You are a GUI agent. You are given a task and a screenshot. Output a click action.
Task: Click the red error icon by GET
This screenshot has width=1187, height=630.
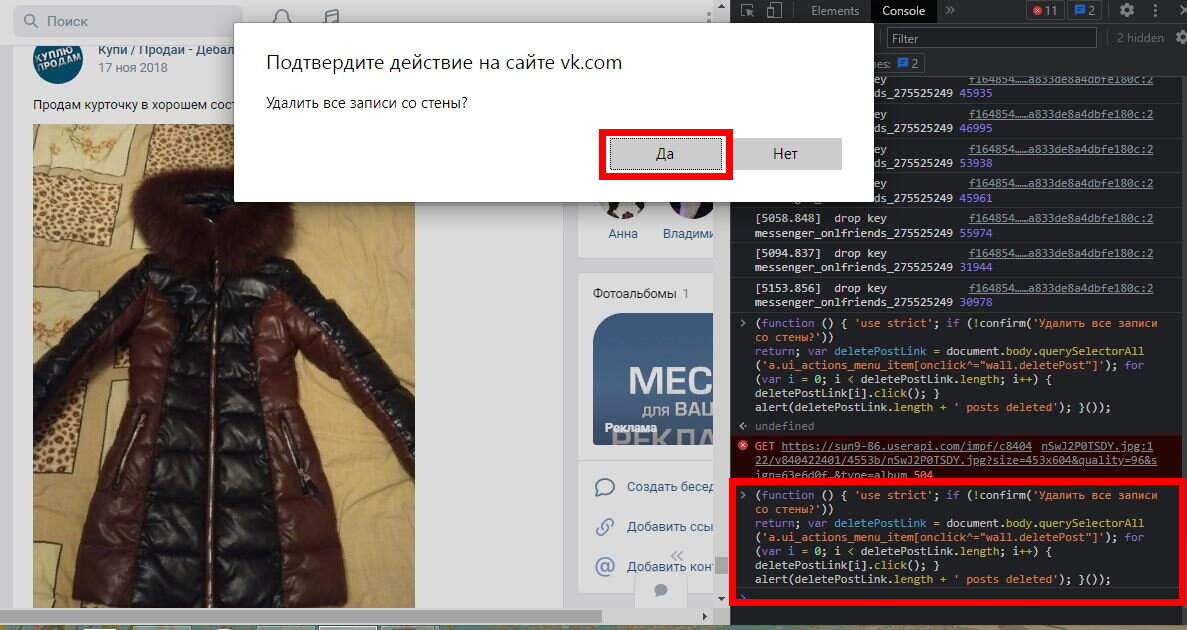point(743,445)
